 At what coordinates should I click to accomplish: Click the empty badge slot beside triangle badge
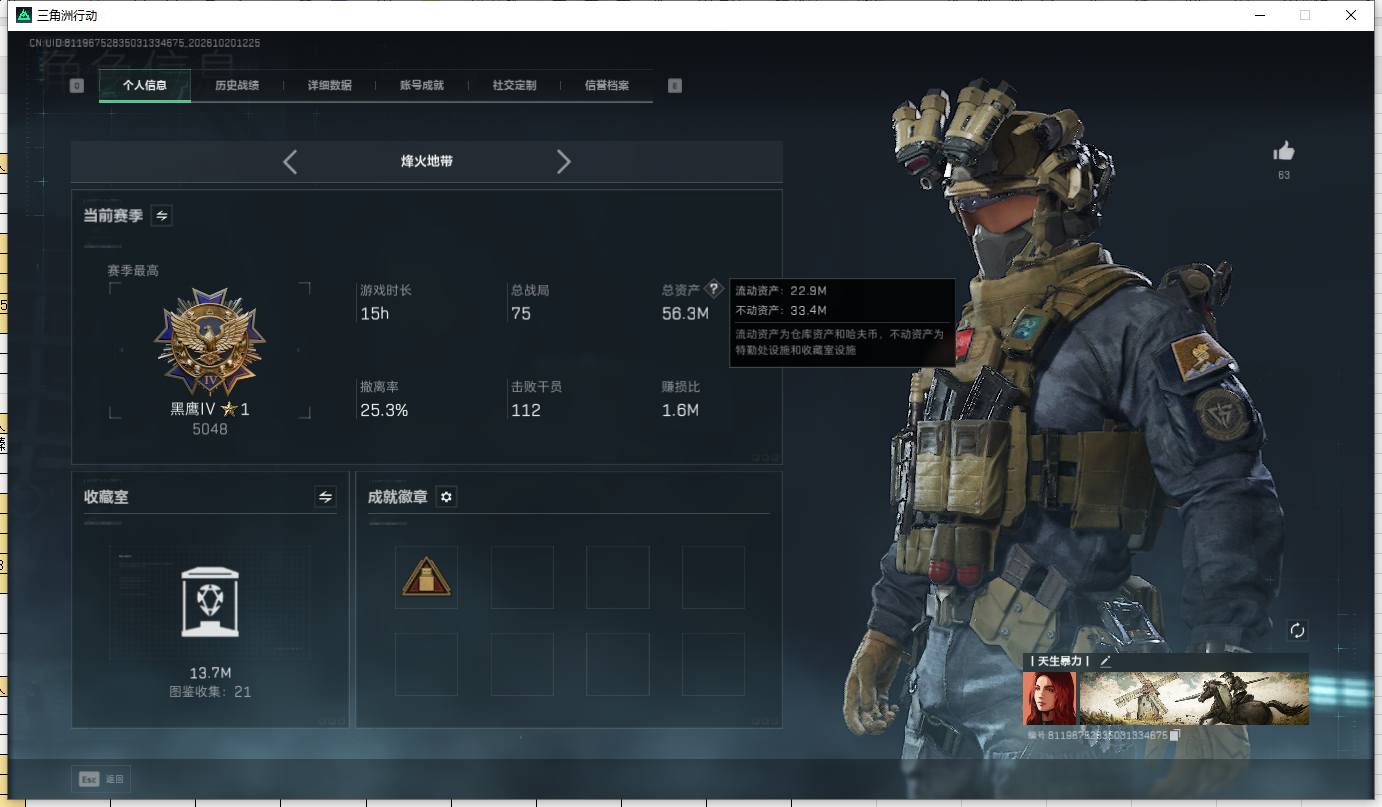(x=522, y=577)
